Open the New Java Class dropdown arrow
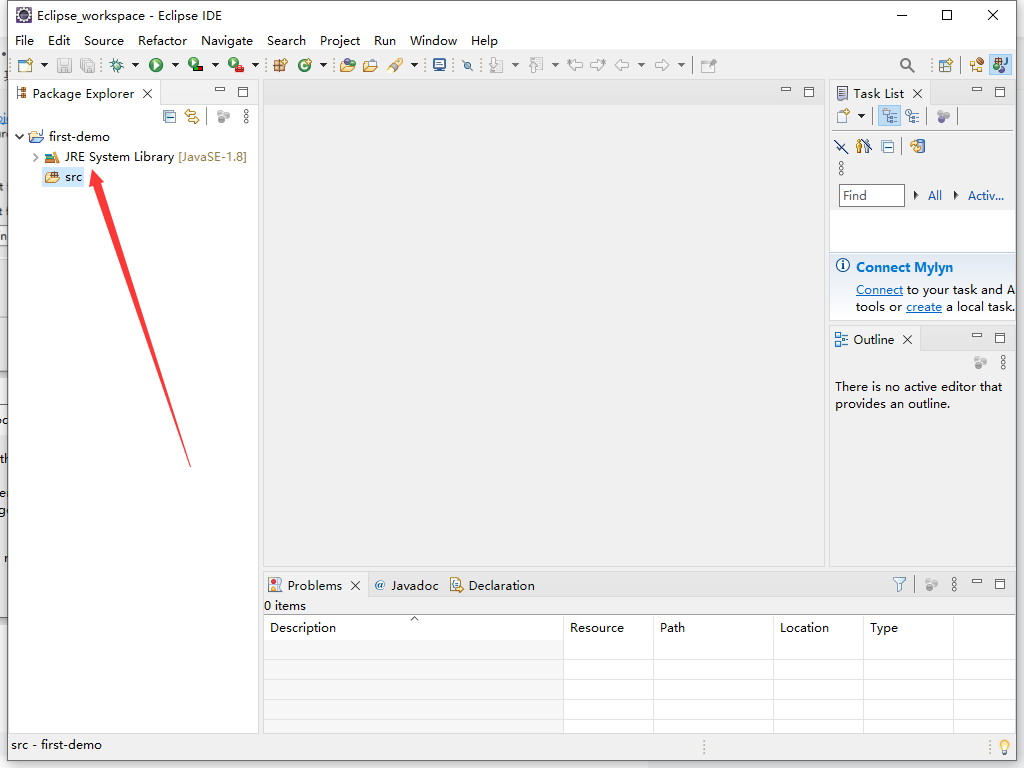This screenshot has width=1024, height=768. pos(323,65)
